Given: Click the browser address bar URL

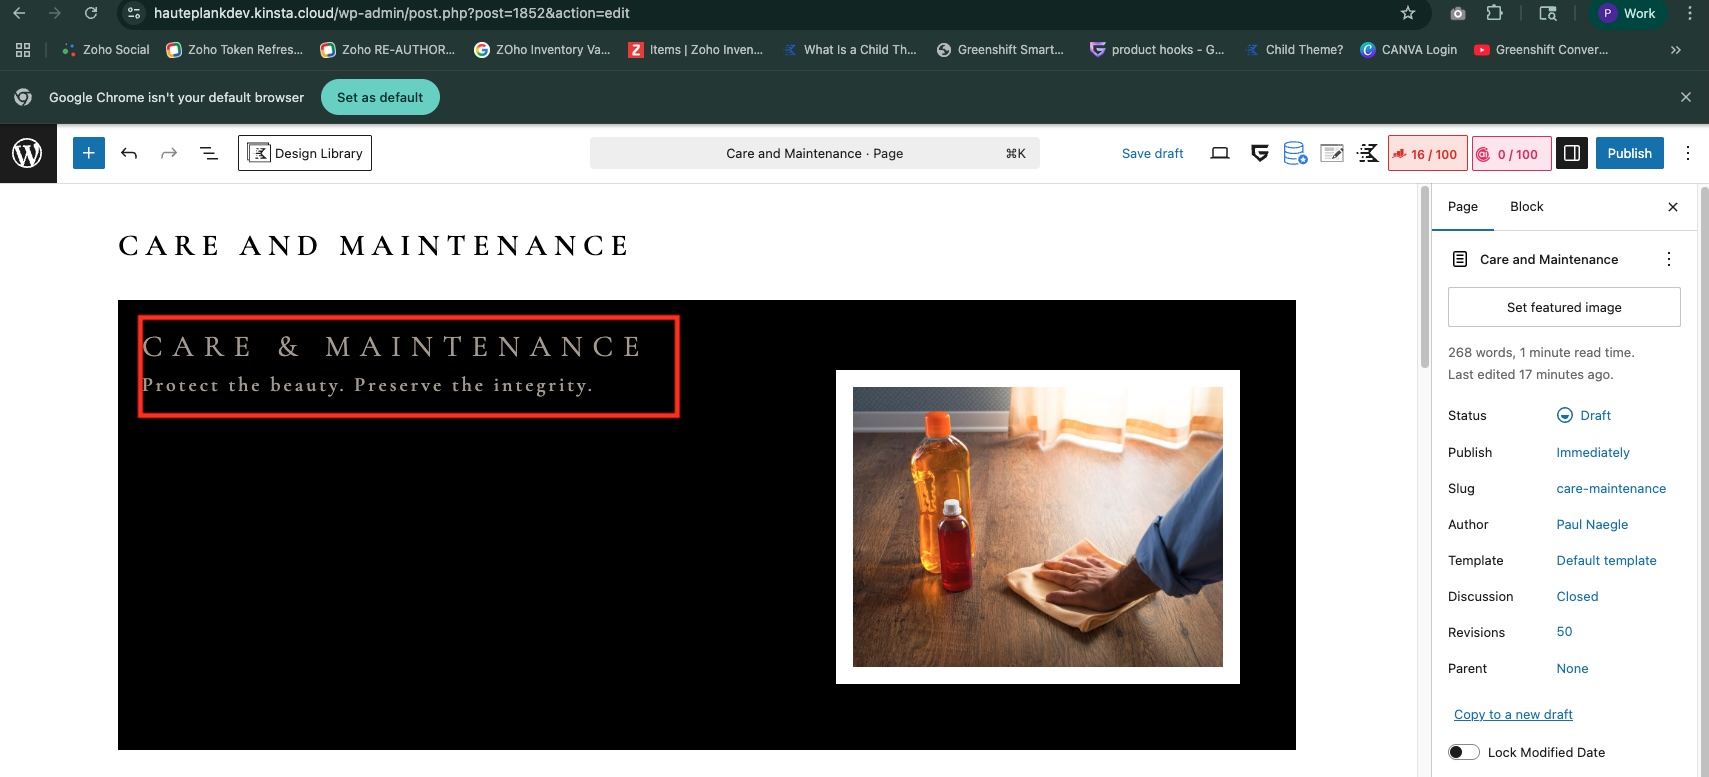Looking at the screenshot, I should pos(391,13).
